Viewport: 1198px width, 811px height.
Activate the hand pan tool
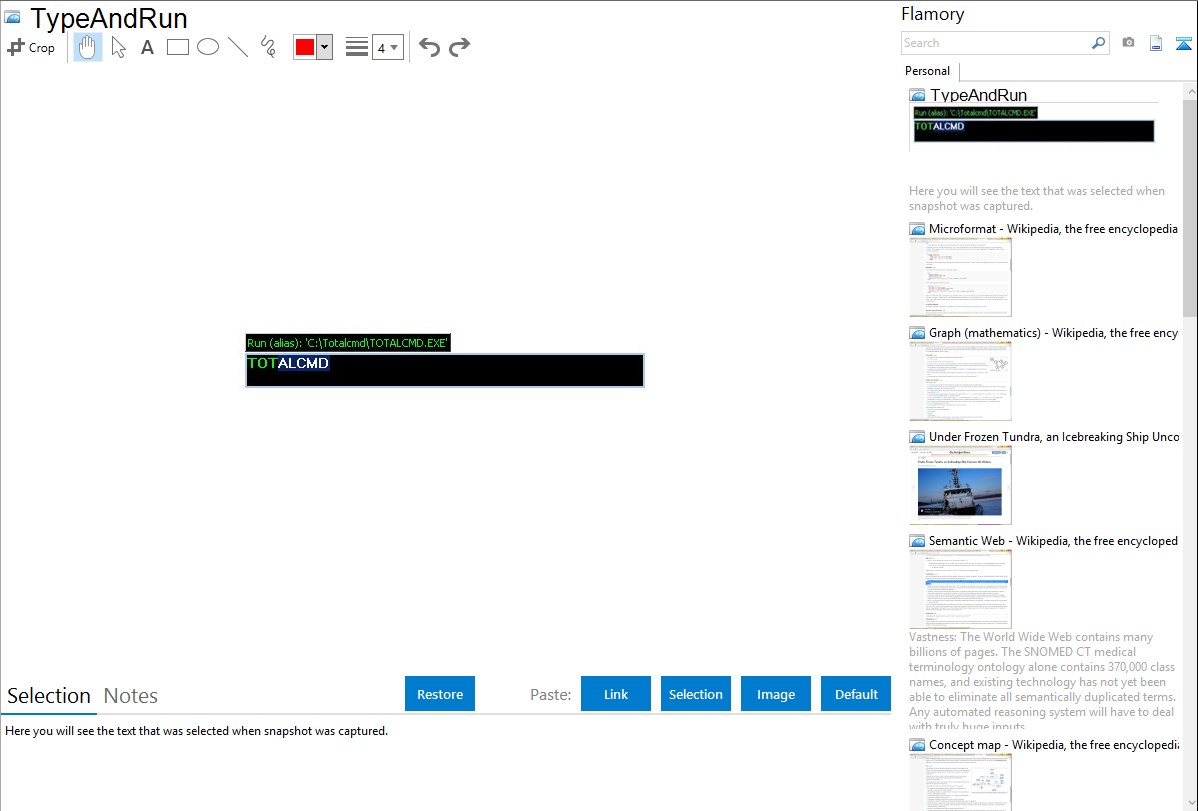coord(88,47)
